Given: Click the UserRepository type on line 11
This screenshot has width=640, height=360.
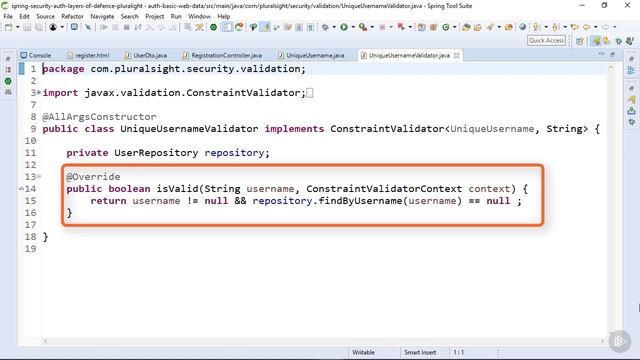Looking at the screenshot, I should [156, 153].
